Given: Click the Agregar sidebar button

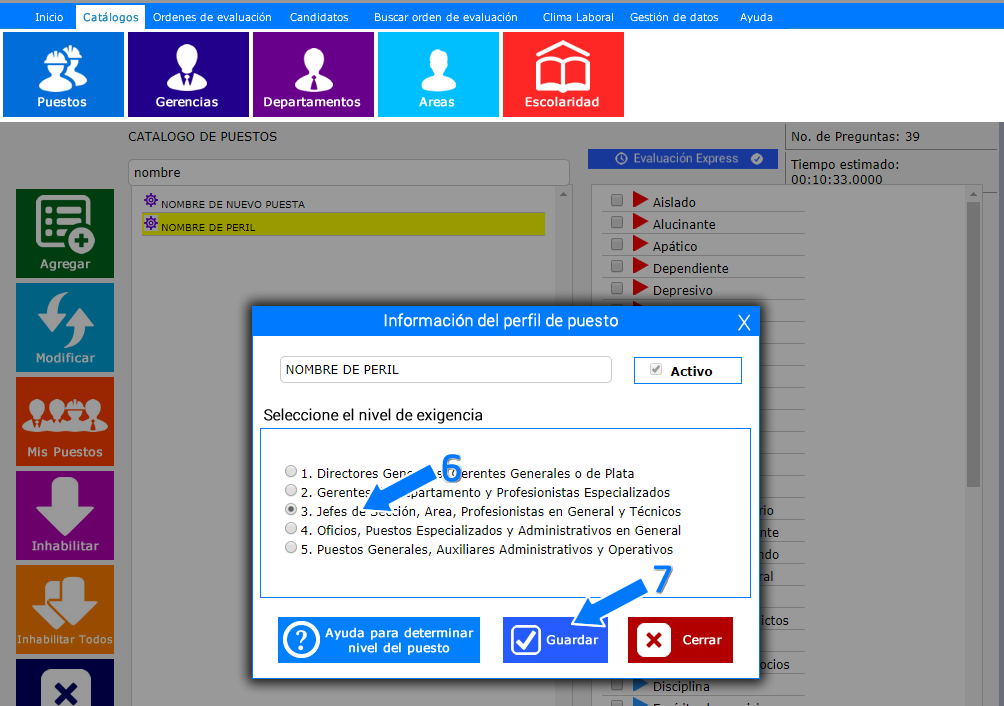Looking at the screenshot, I should point(65,233).
